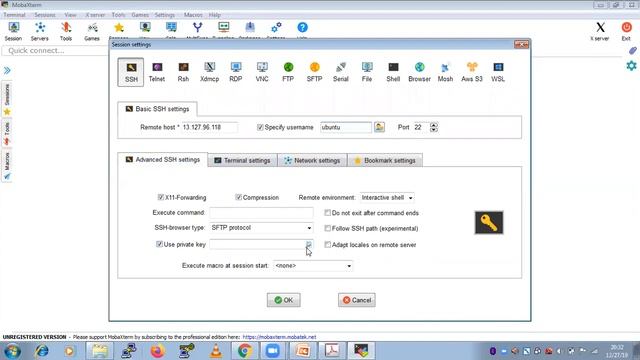The width and height of the screenshot is (640, 360).
Task: Open the SSH-browser type dropdown
Action: pos(261,228)
